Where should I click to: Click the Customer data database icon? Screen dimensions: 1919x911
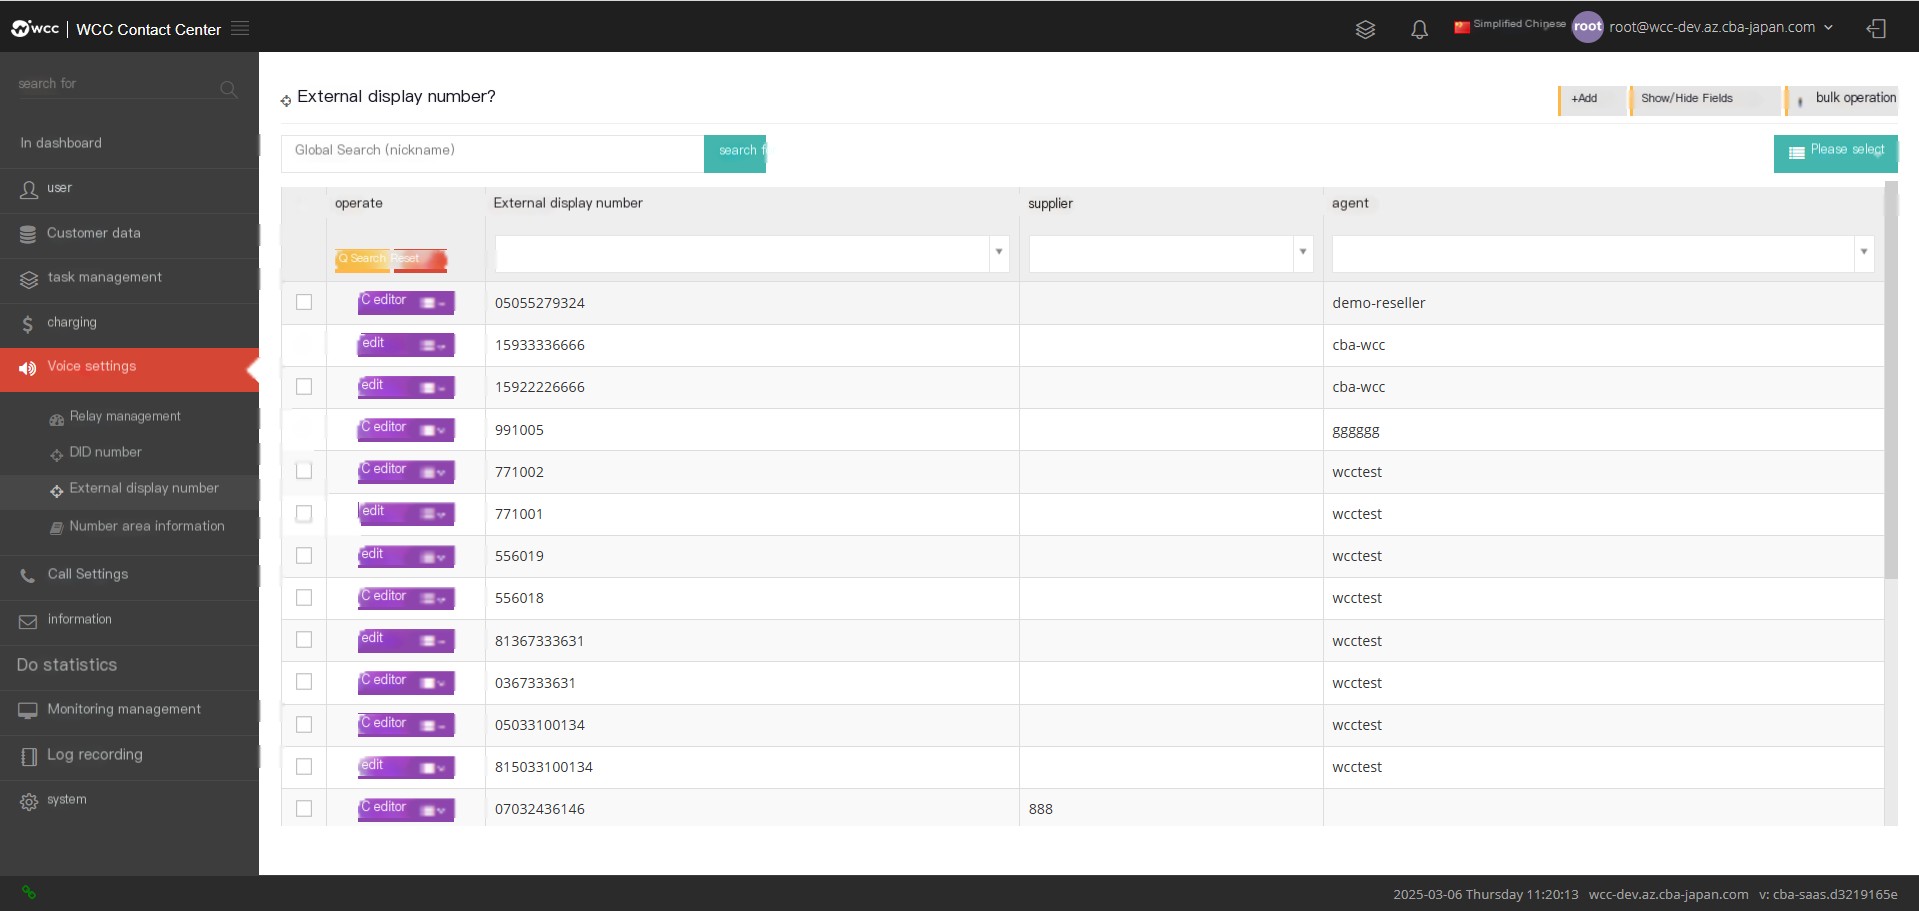pos(28,234)
